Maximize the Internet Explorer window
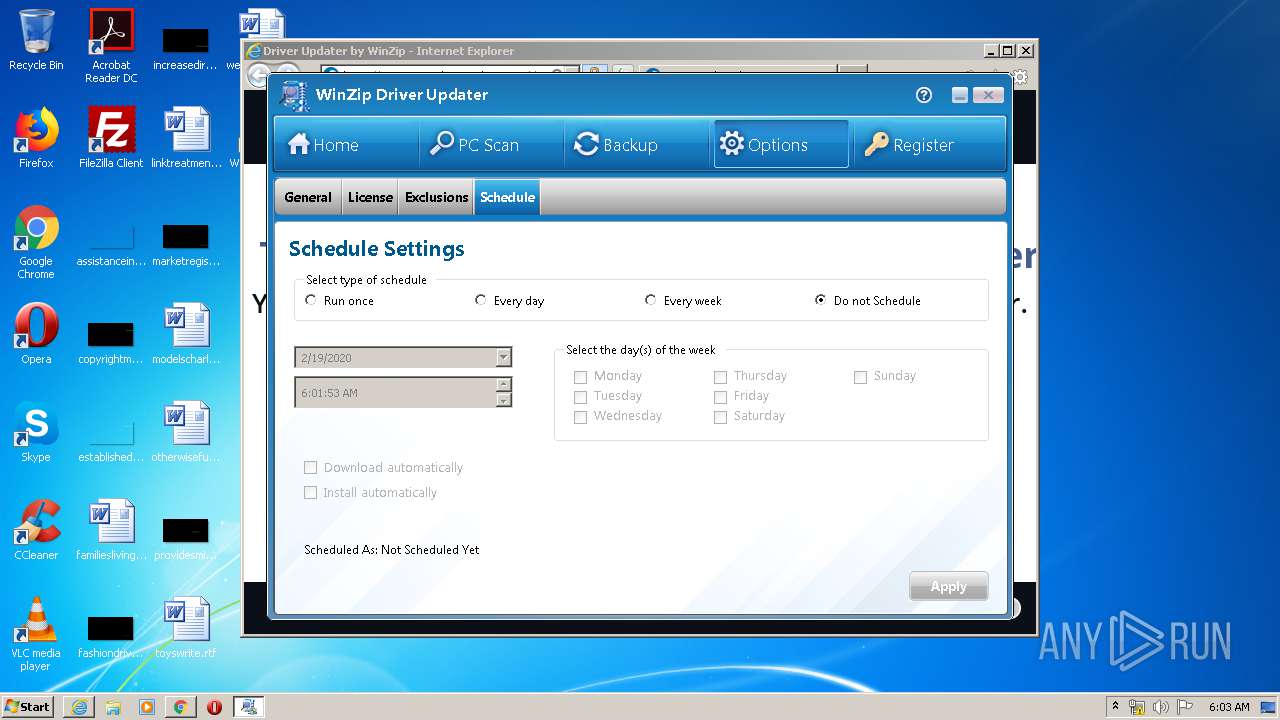This screenshot has width=1280, height=720. (x=1008, y=51)
